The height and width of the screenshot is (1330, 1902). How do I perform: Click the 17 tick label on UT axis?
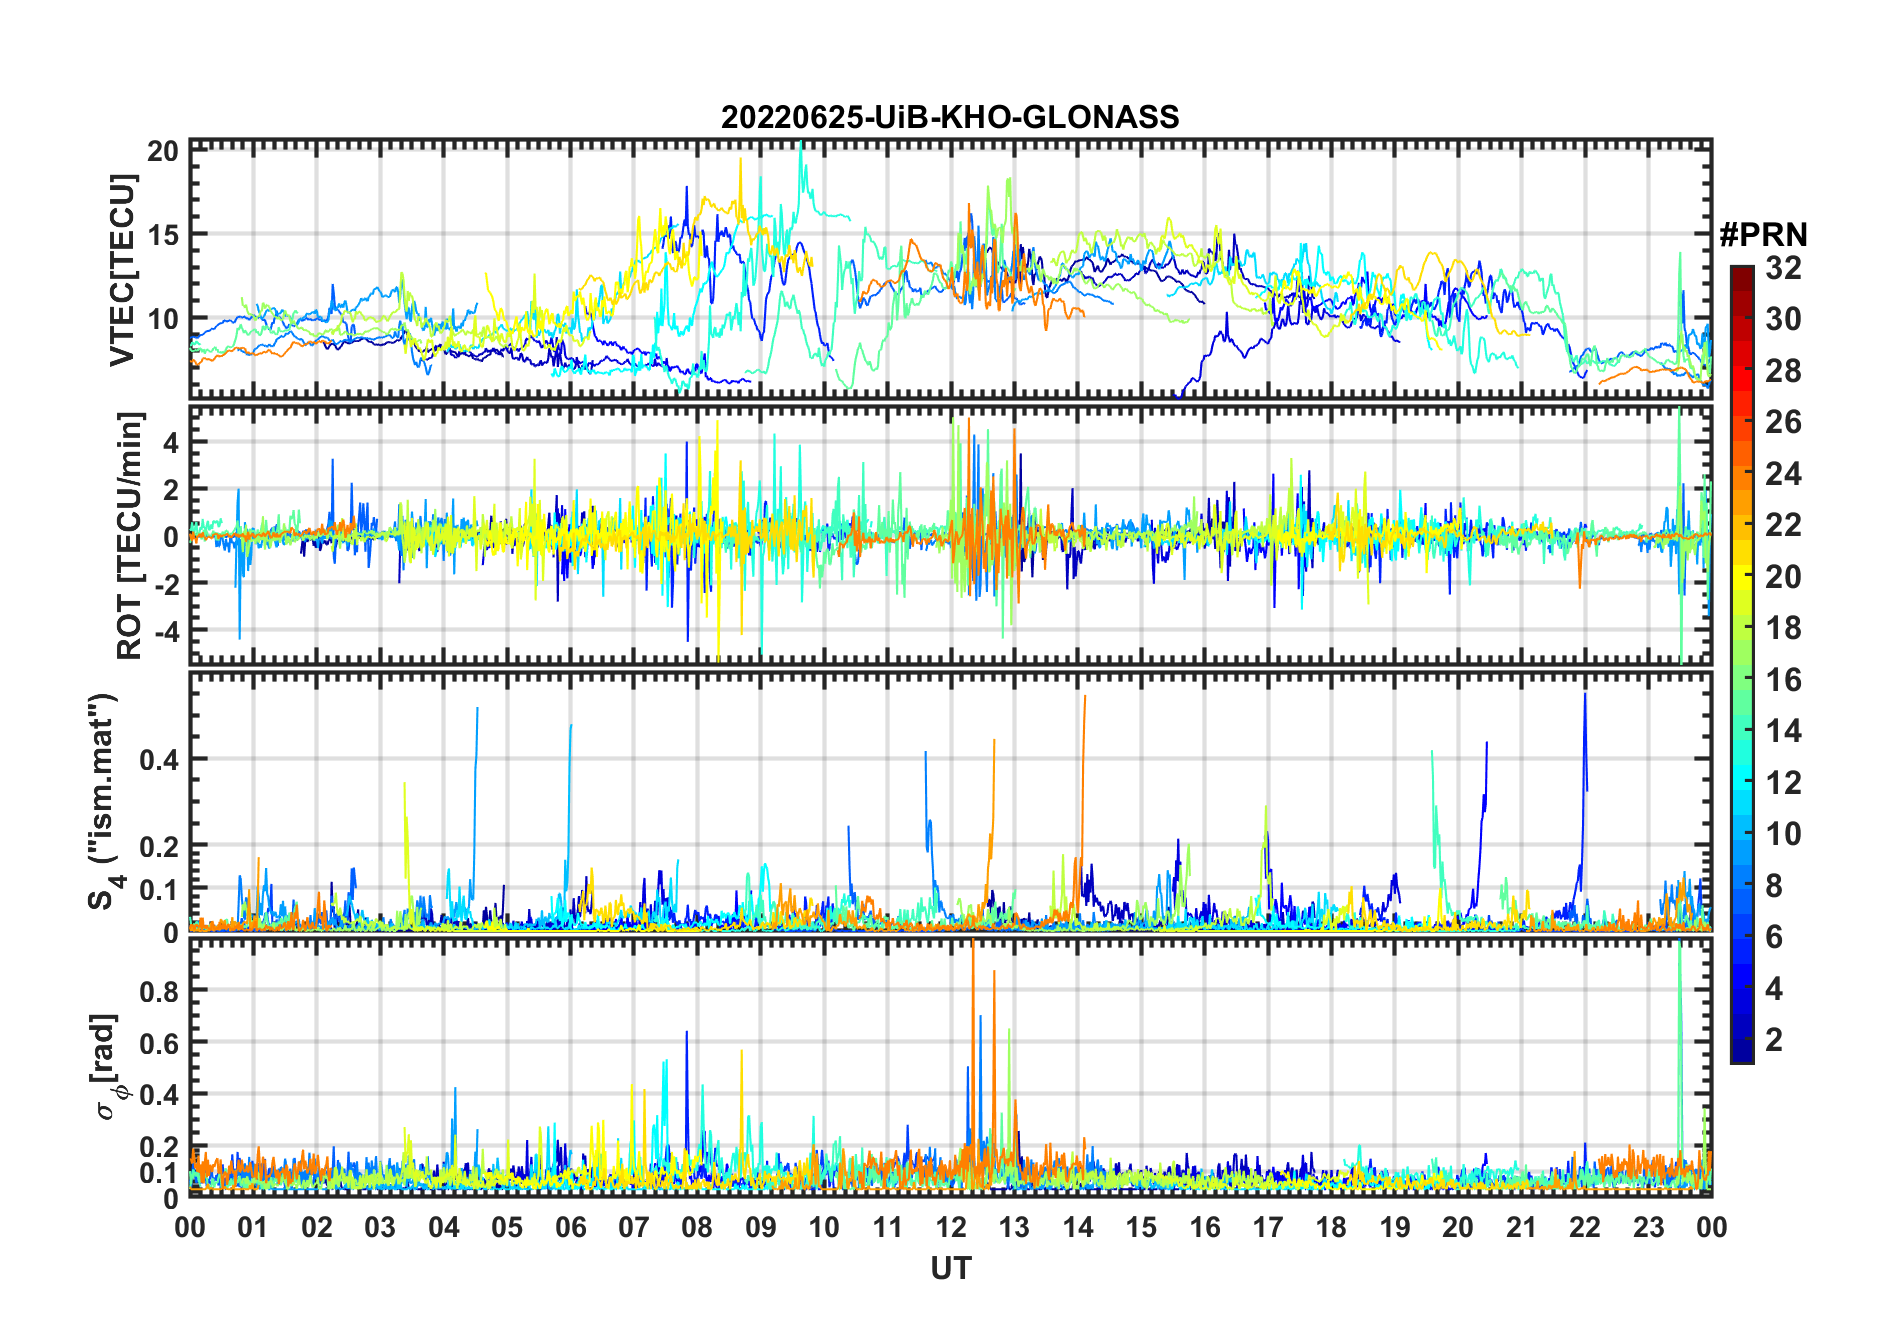[x=1268, y=1227]
